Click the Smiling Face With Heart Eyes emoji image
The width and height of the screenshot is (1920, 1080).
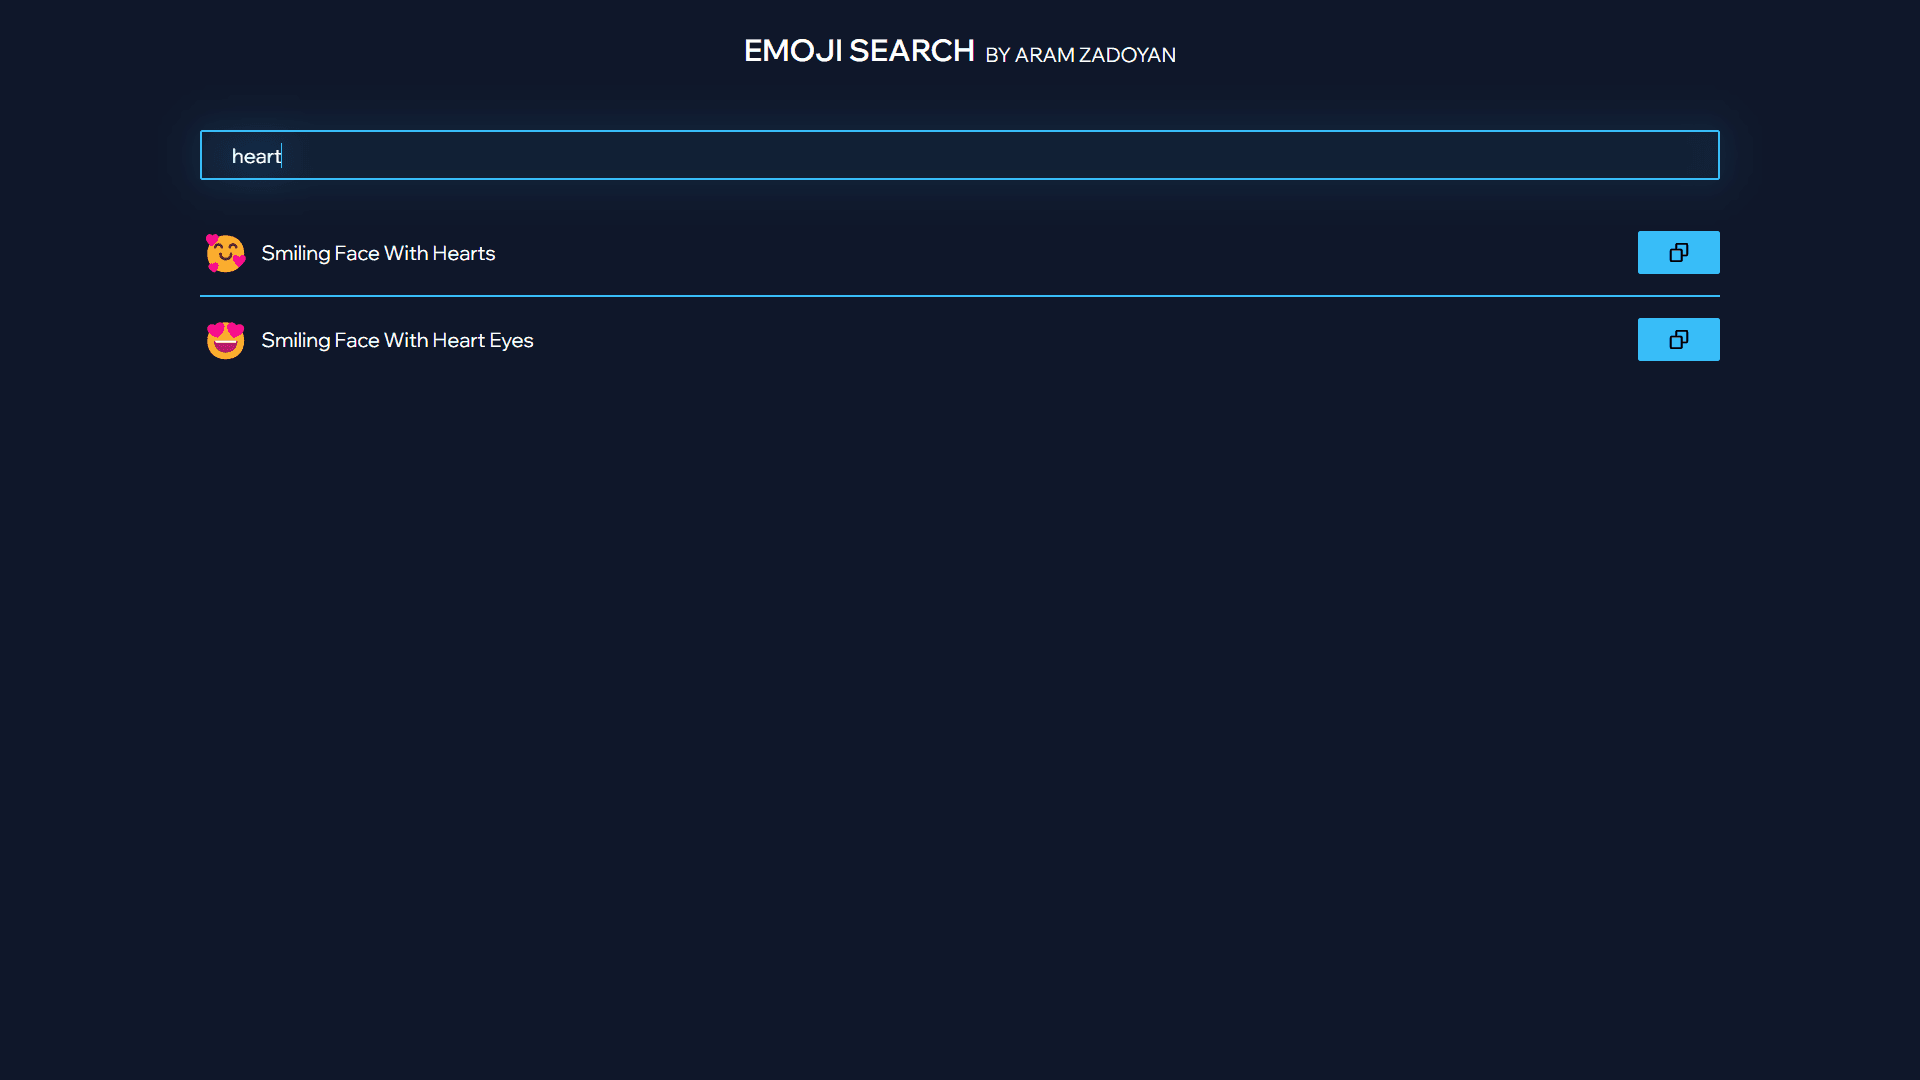tap(225, 340)
